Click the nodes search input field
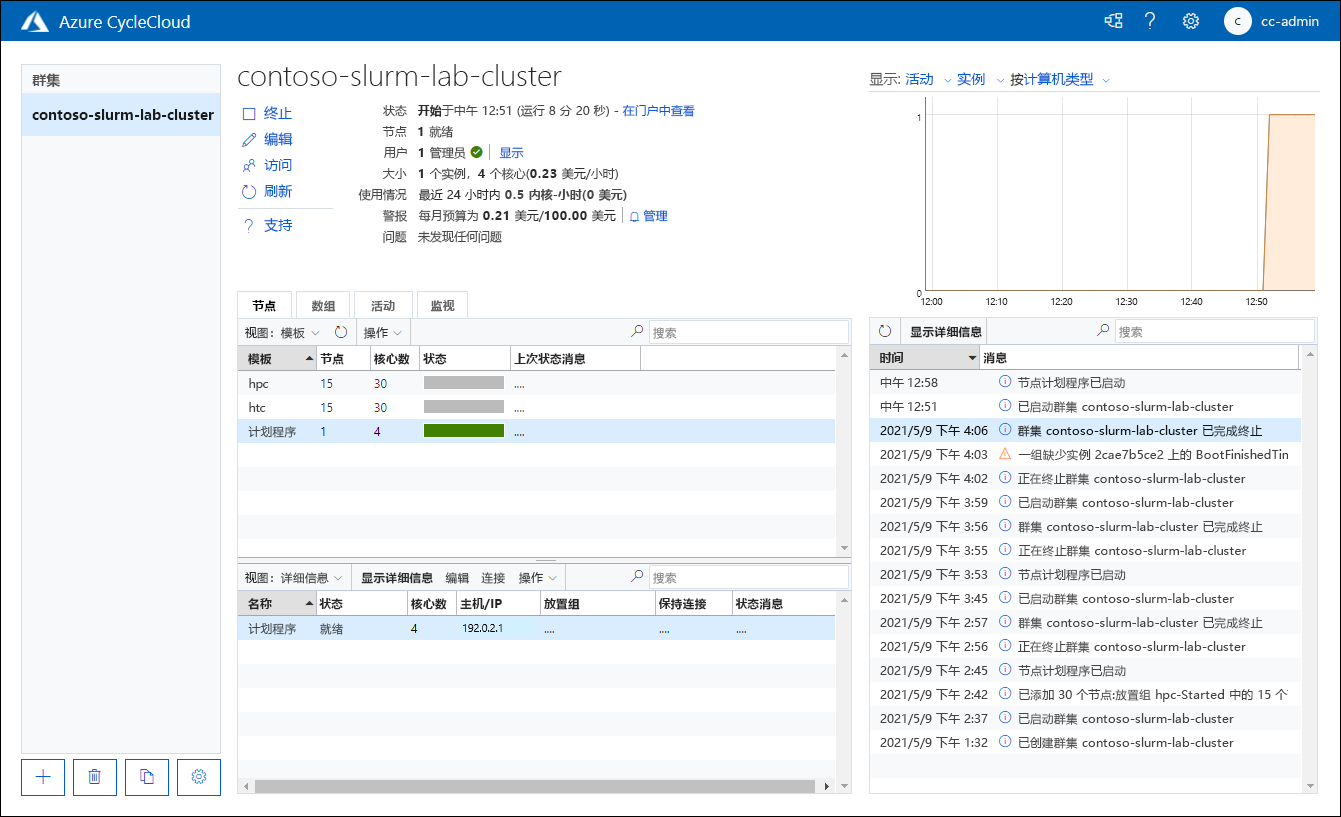 (x=749, y=333)
